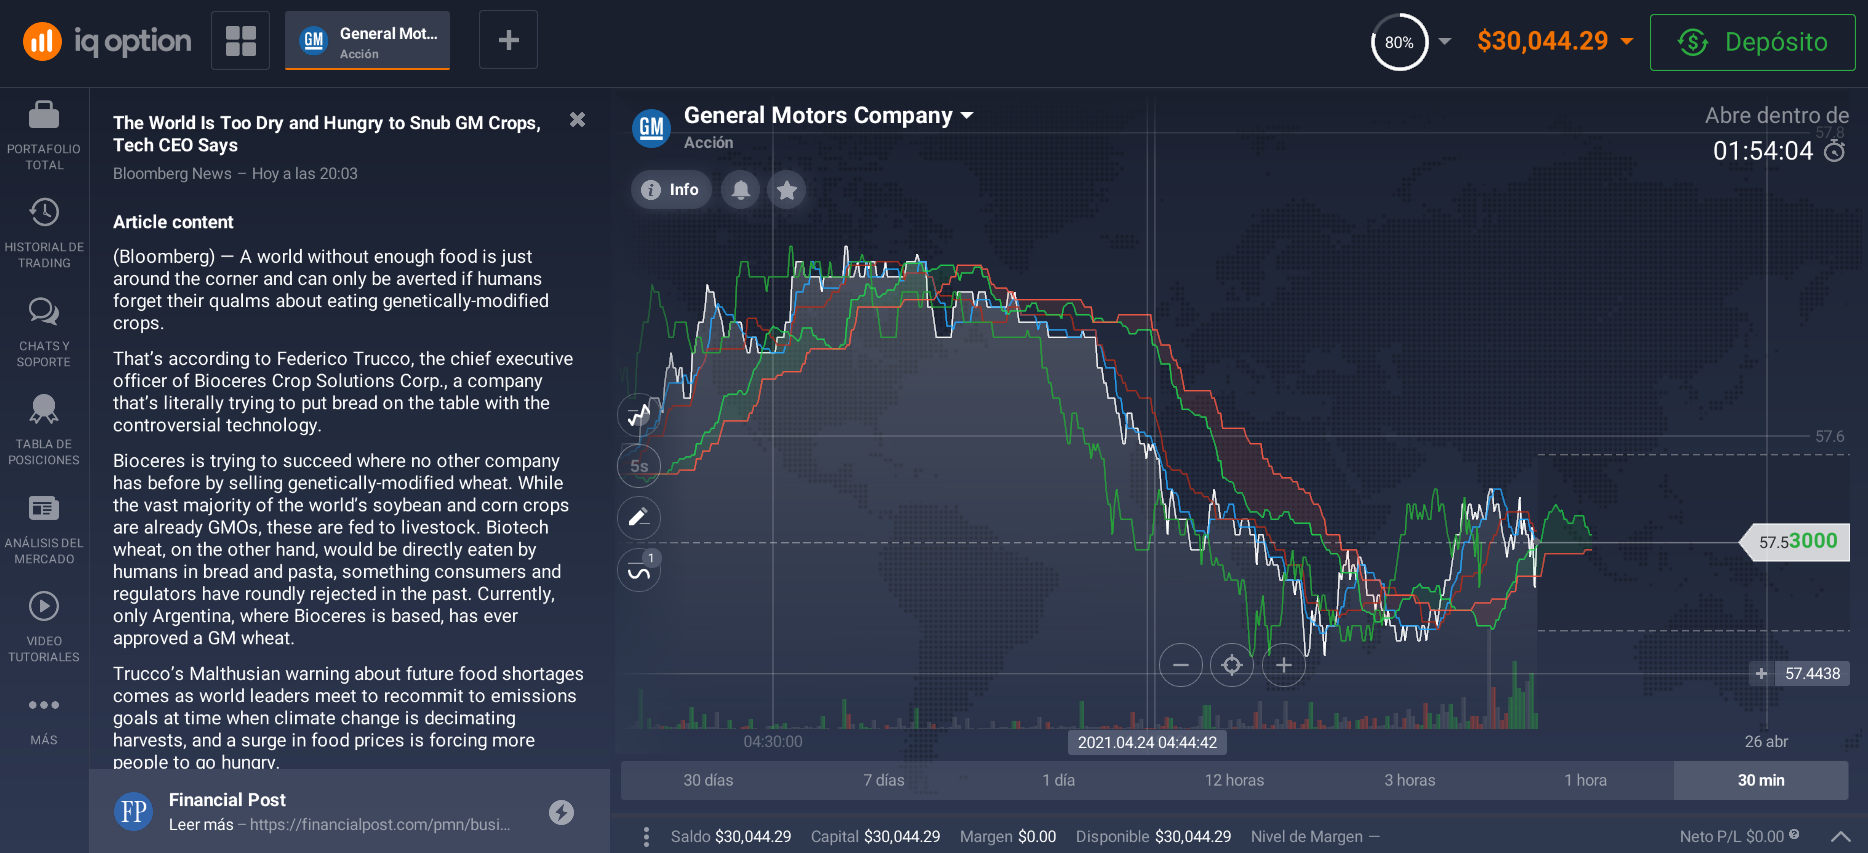Click the Depósito button

pyautogui.click(x=1752, y=42)
